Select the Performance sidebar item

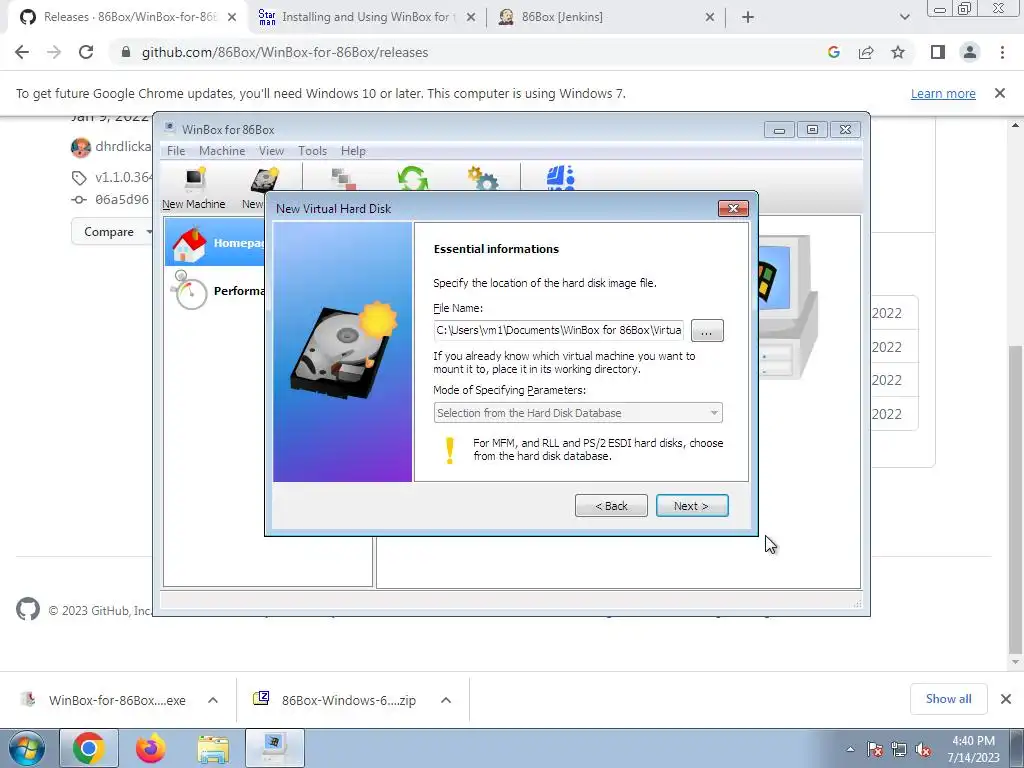(216, 291)
